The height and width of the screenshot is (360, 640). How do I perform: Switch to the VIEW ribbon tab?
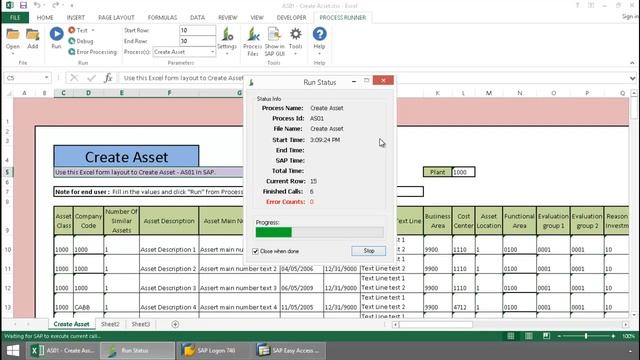pos(257,18)
